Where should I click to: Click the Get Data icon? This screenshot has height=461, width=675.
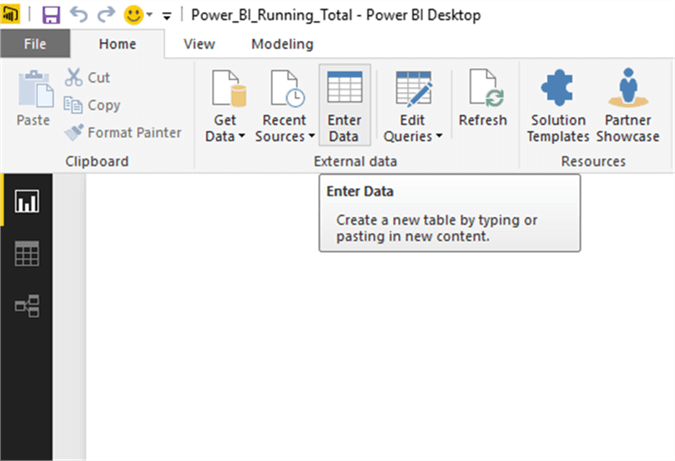[x=229, y=88]
